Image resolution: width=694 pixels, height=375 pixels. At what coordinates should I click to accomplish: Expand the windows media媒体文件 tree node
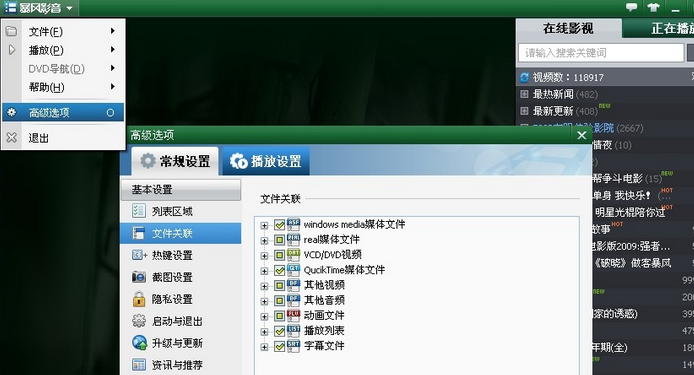point(264,225)
